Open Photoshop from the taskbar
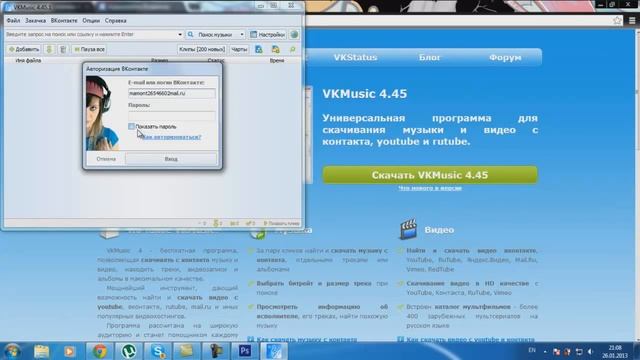 (245, 351)
